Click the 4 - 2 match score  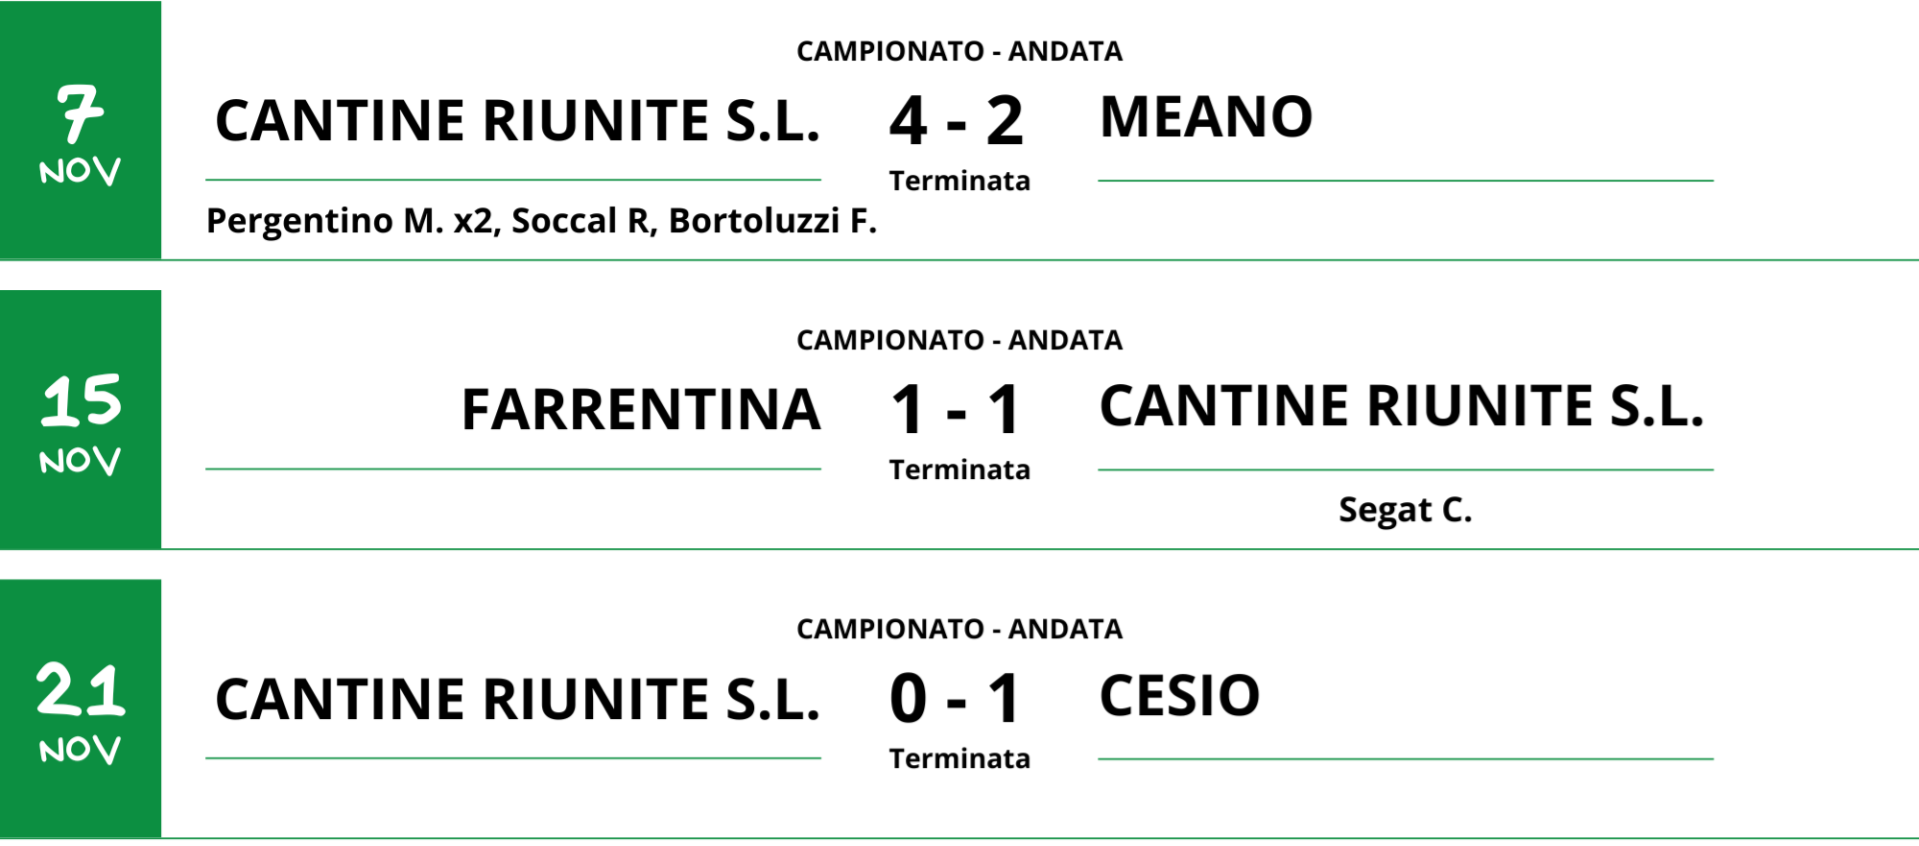[957, 122]
